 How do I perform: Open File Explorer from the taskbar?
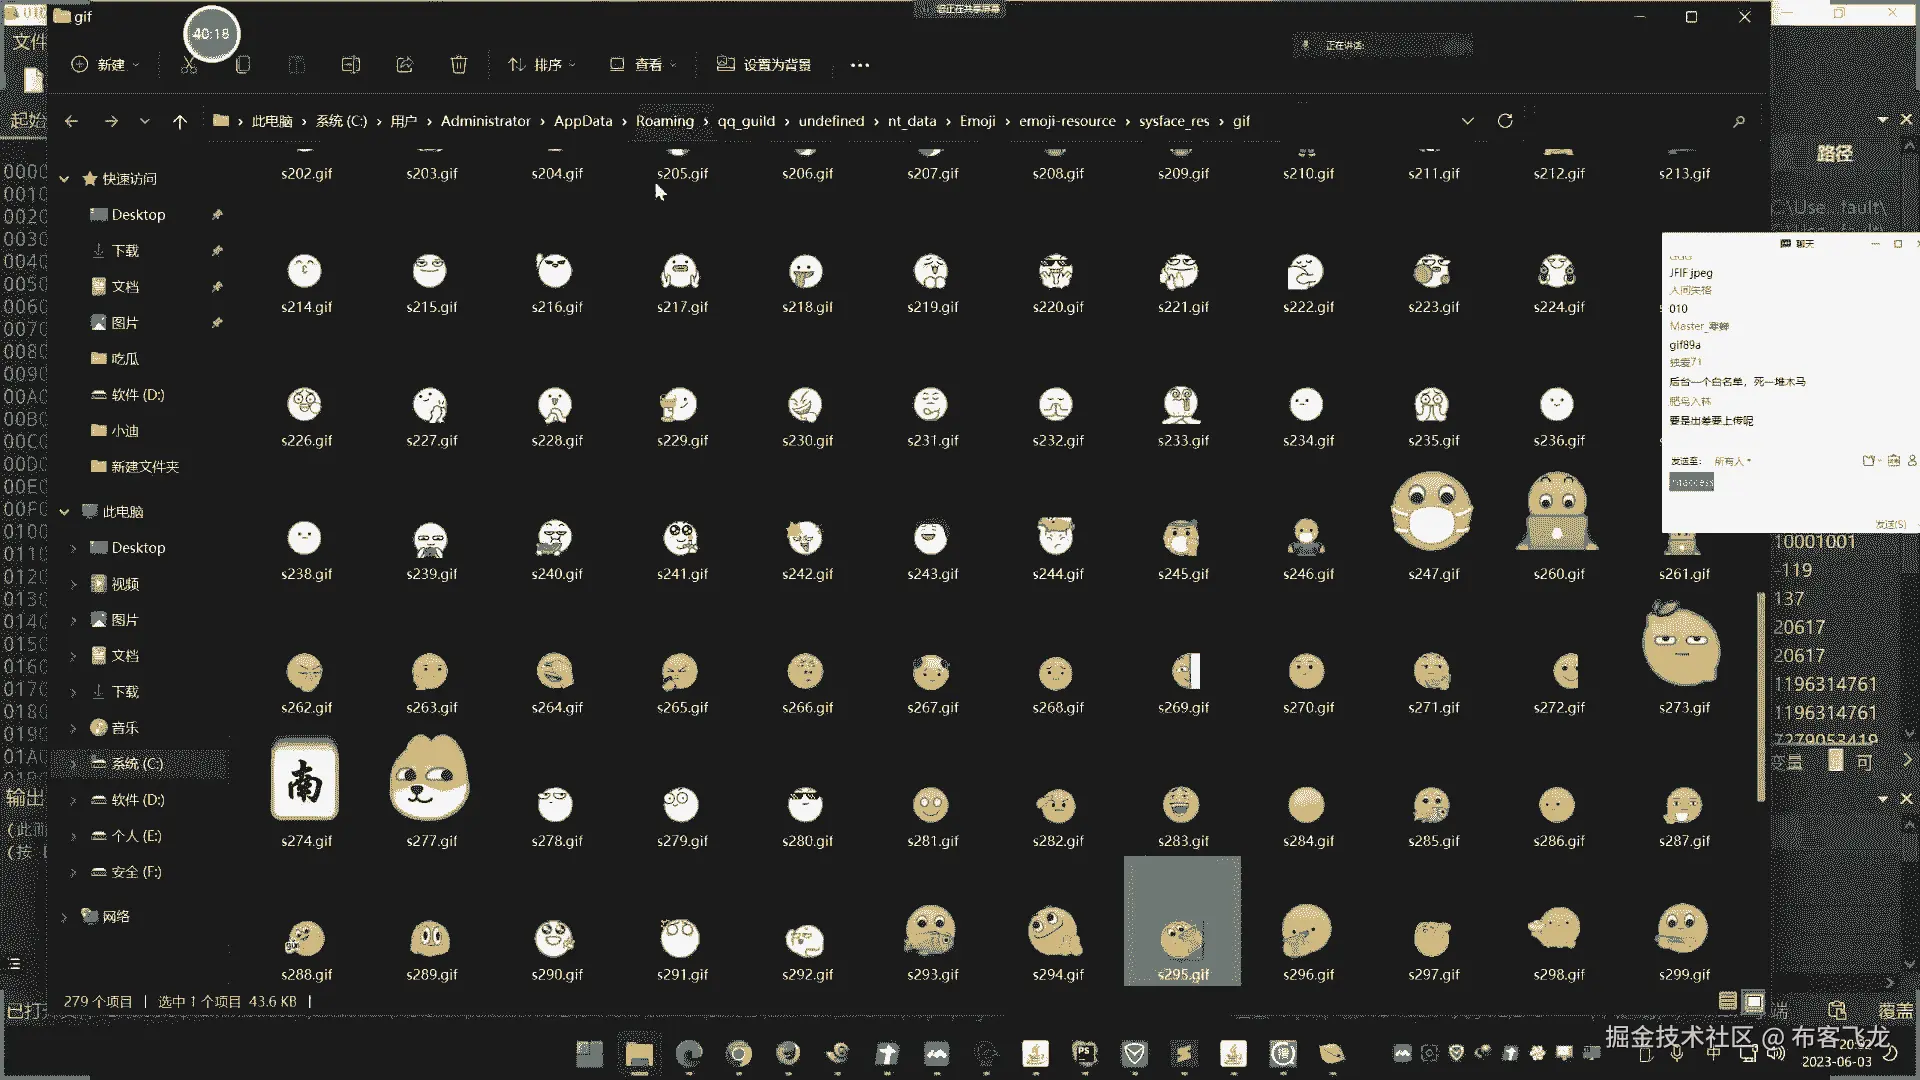639,1054
